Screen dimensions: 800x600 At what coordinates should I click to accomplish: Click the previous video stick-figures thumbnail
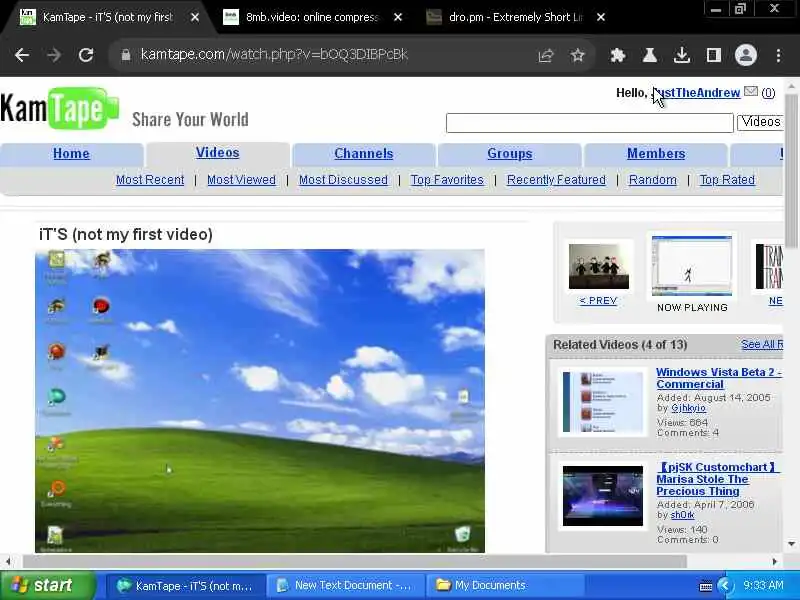pyautogui.click(x=599, y=266)
